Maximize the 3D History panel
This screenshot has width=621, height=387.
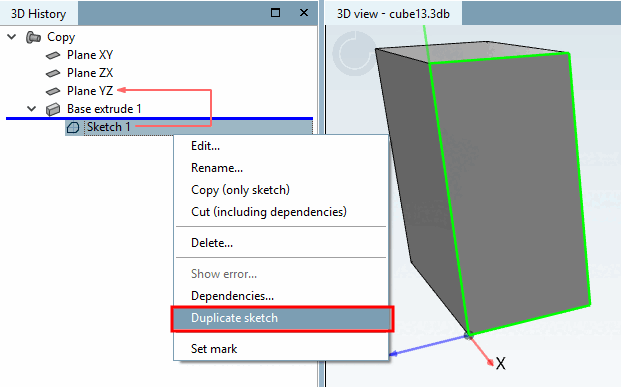click(x=275, y=13)
